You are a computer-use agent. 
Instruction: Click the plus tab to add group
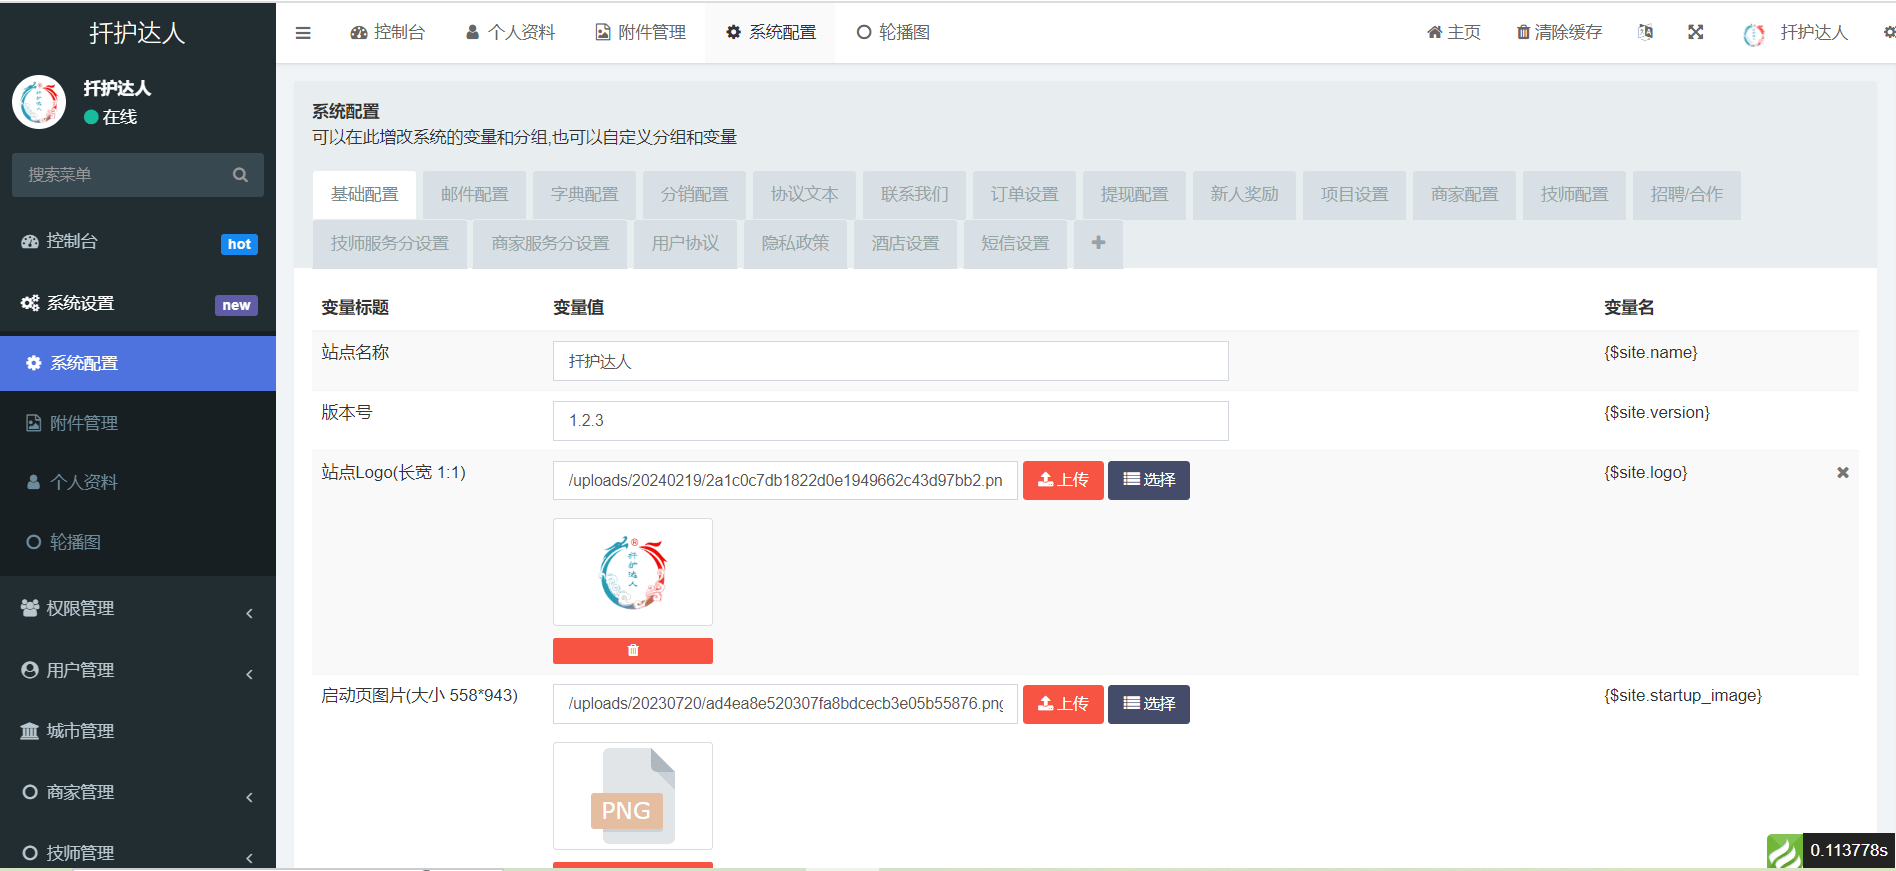coord(1098,243)
